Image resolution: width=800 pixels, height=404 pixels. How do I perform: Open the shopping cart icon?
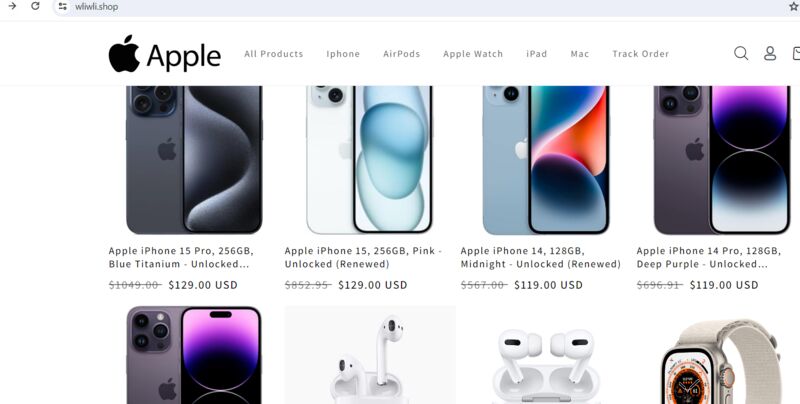pos(796,53)
